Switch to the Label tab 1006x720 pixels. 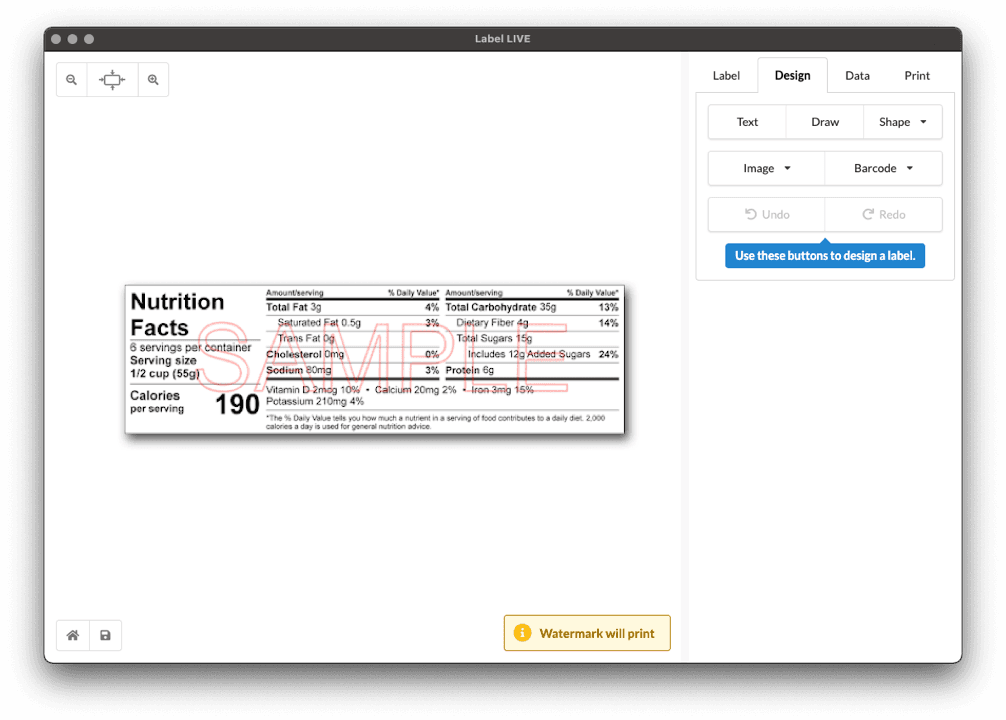[x=726, y=75]
